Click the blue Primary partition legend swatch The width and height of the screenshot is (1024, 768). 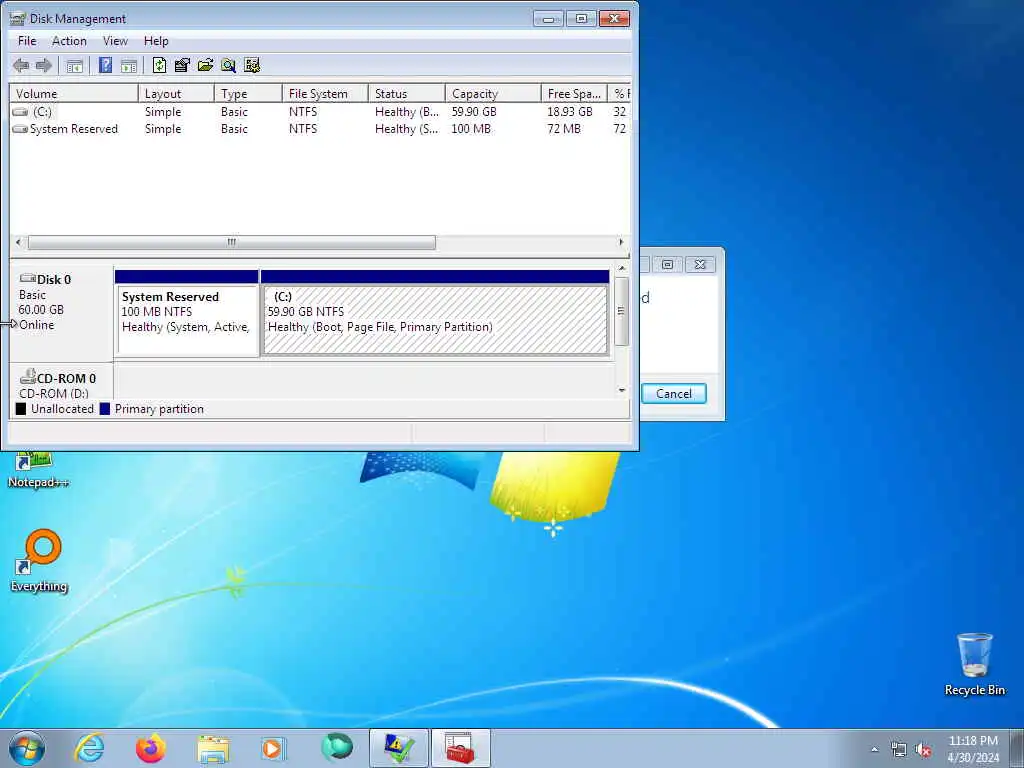click(104, 409)
